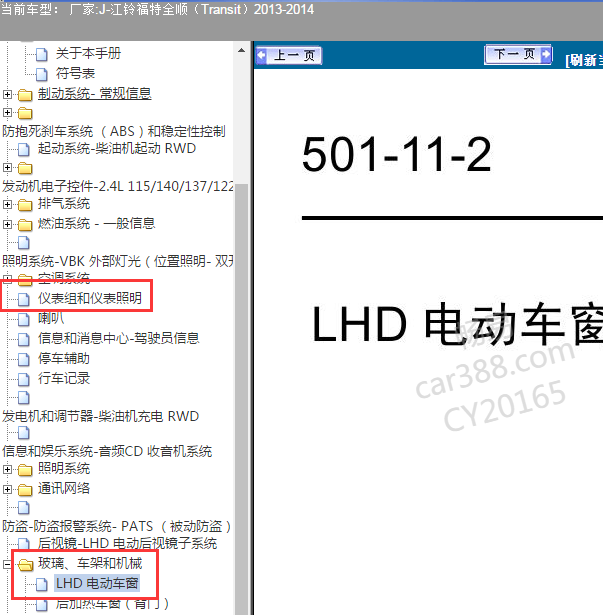This screenshot has height=615, width=603.
Task: Open 信息和娱乐系统-音频CD 收音机系统 entry
Action: tap(107, 451)
